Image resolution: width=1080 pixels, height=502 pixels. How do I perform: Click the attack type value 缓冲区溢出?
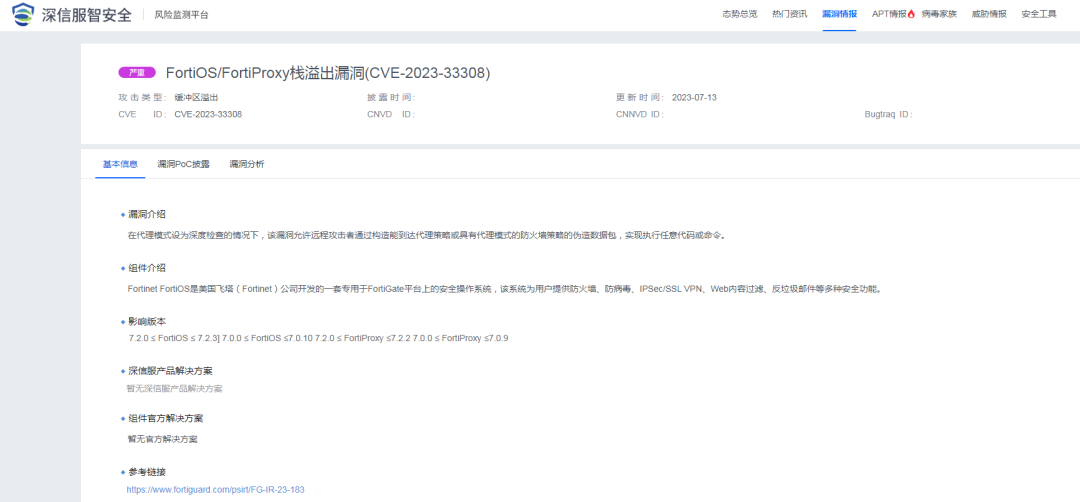point(196,98)
